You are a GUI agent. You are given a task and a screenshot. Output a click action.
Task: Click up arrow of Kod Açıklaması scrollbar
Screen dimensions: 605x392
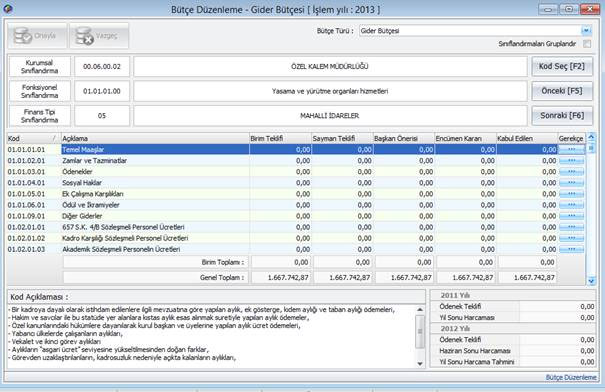420,309
